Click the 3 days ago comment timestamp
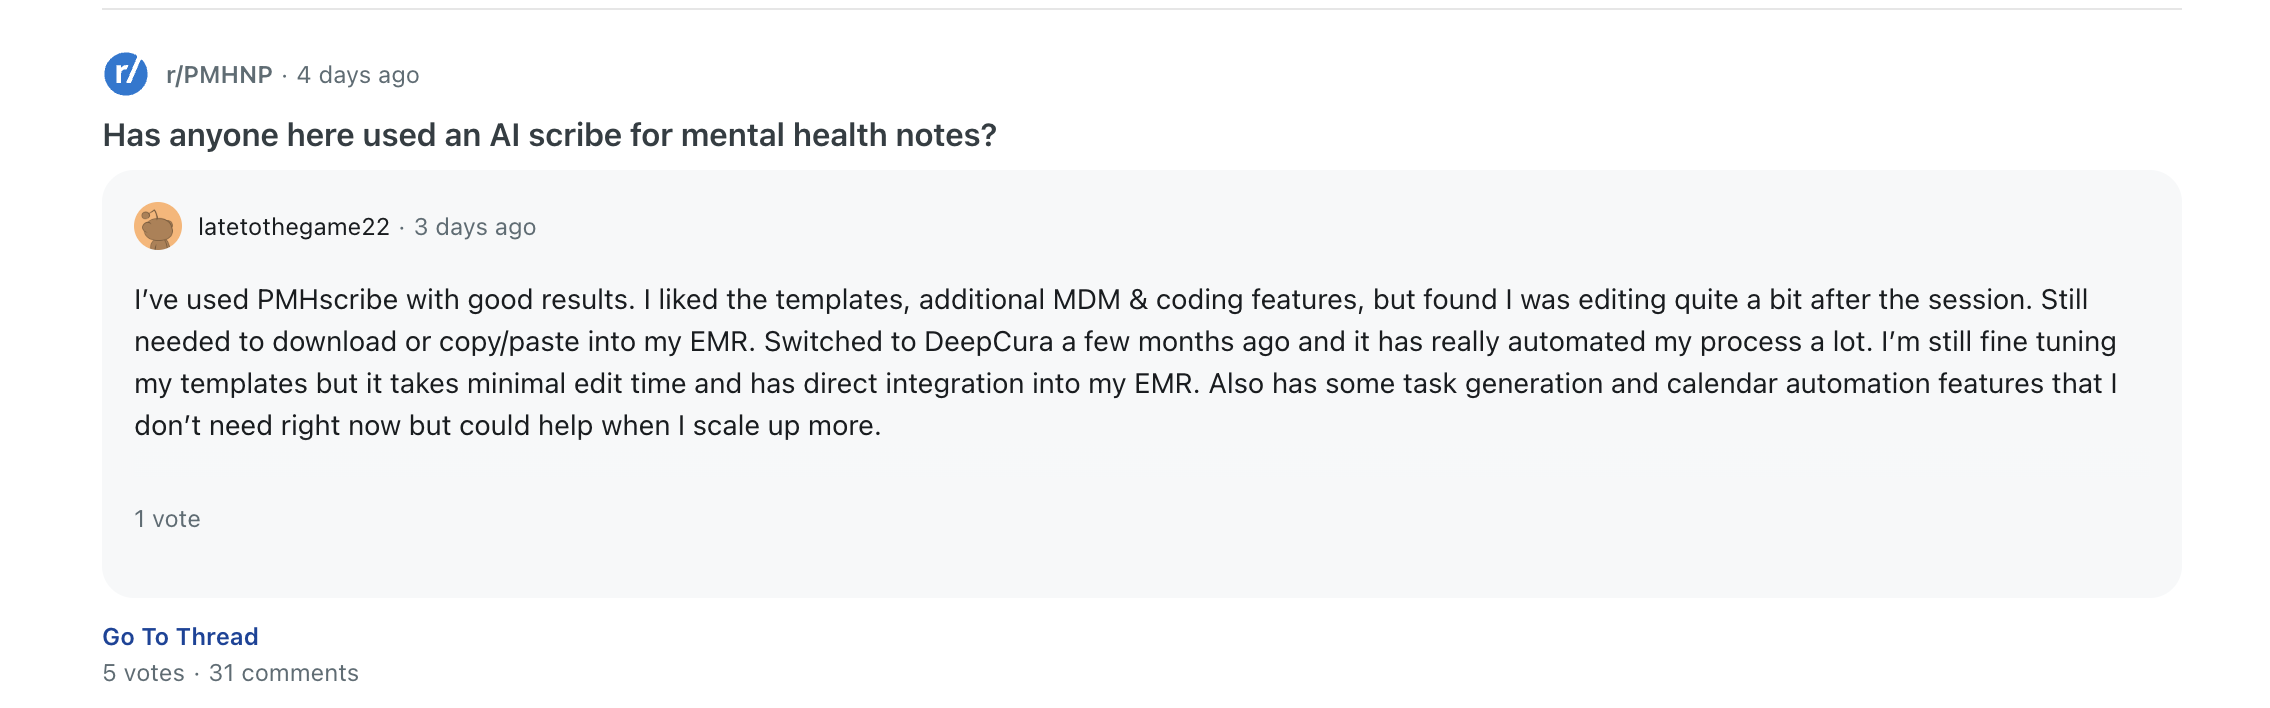Image resolution: width=2270 pixels, height=708 pixels. pos(474,226)
